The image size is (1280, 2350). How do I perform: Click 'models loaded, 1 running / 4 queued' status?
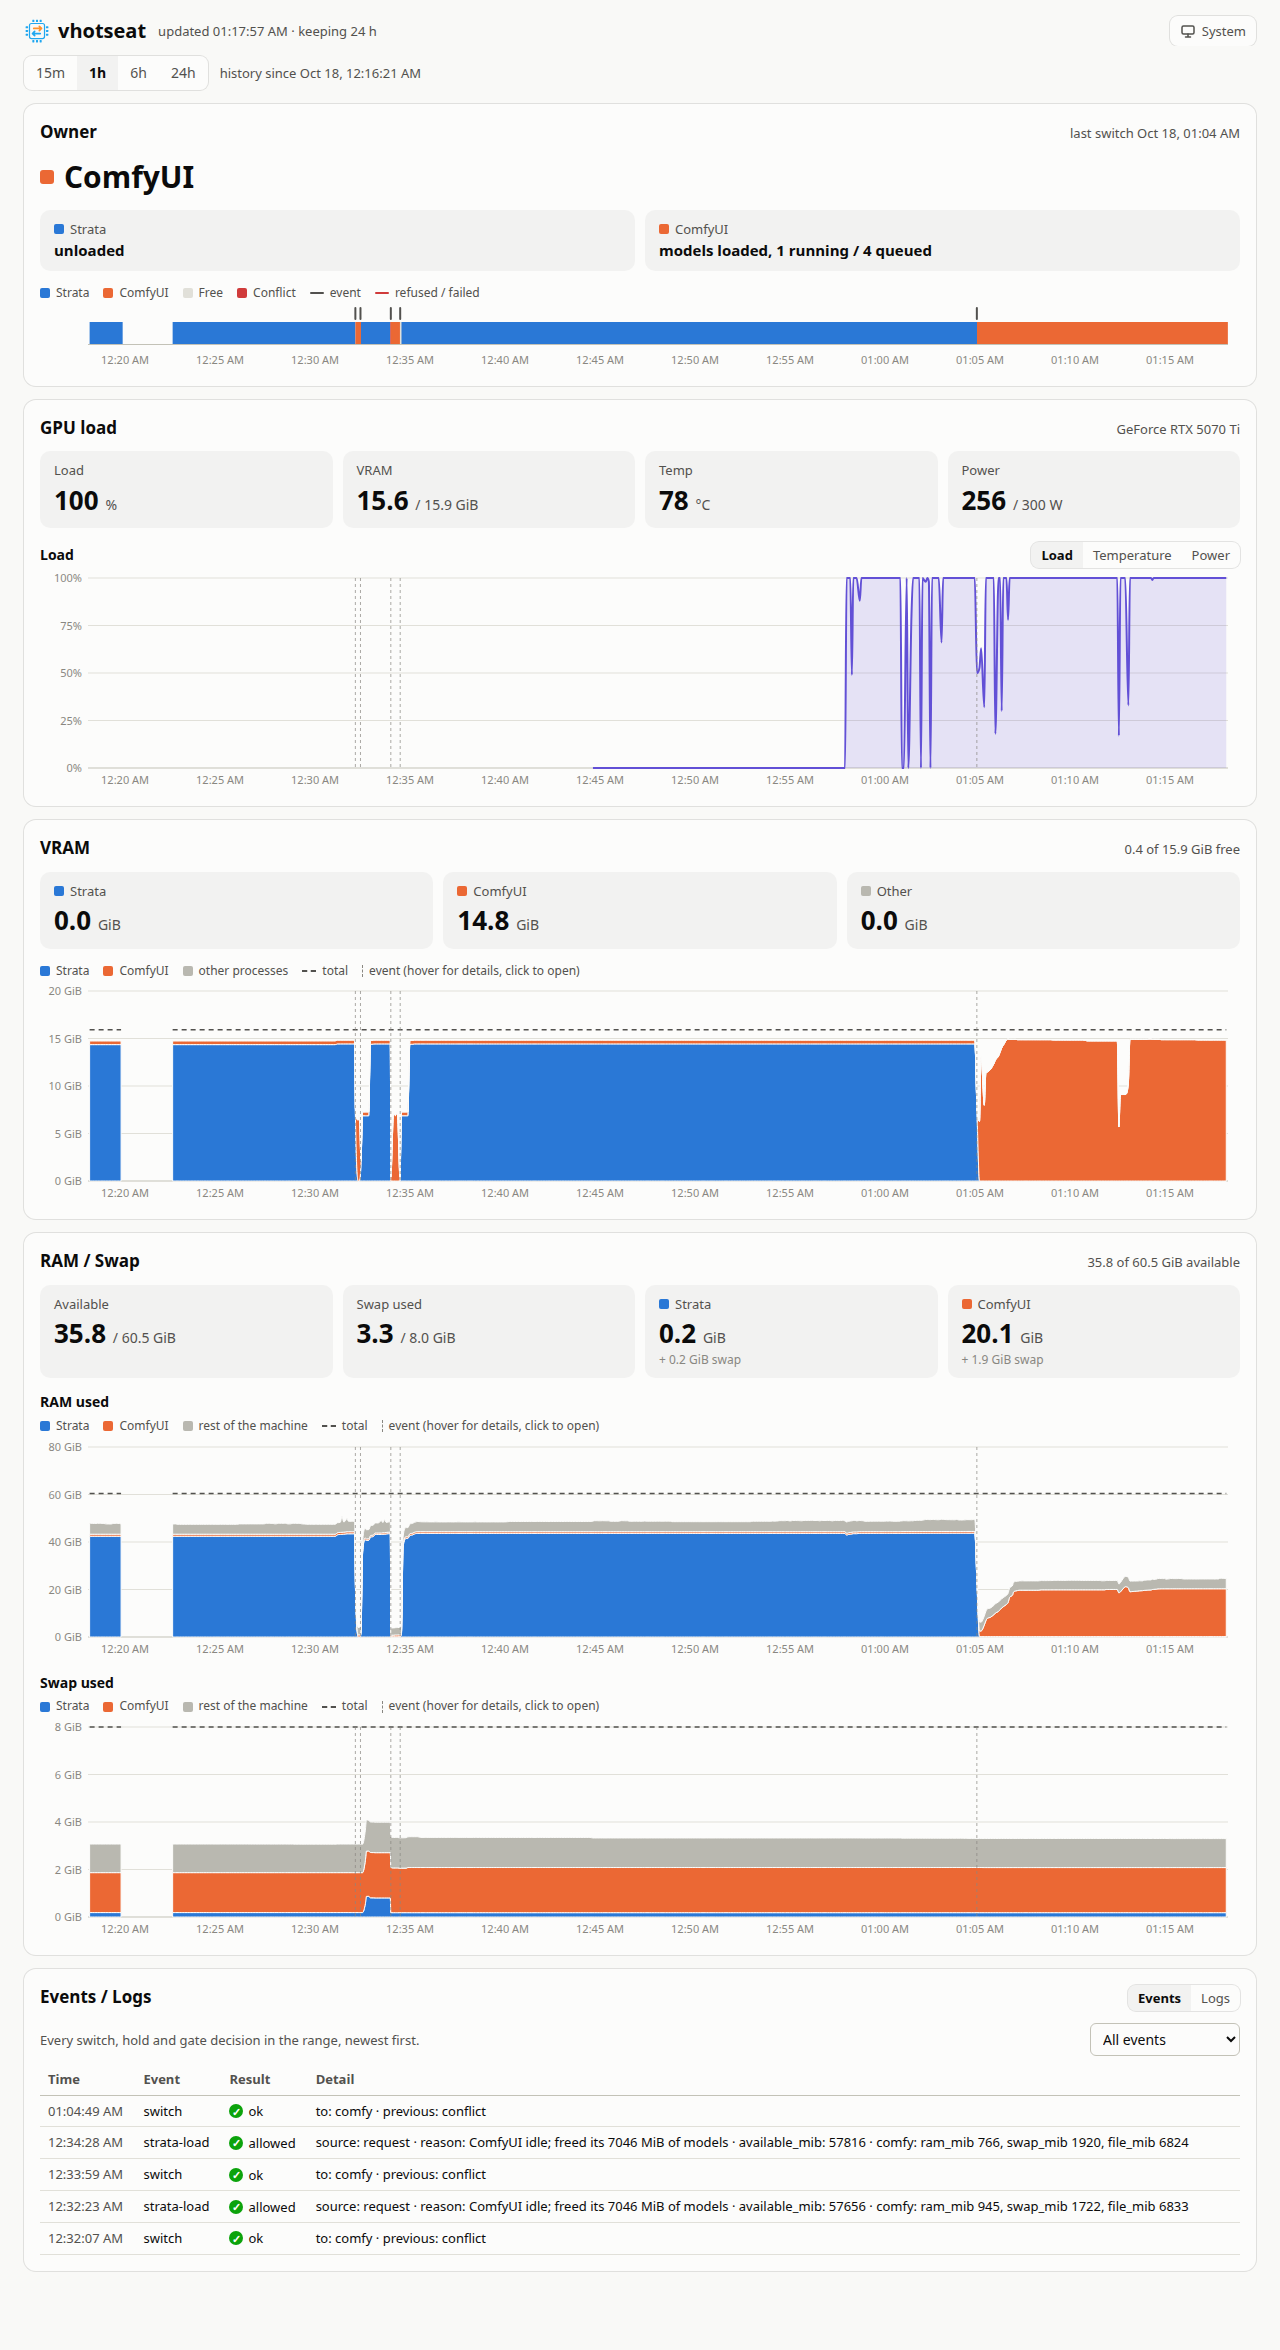tap(795, 251)
